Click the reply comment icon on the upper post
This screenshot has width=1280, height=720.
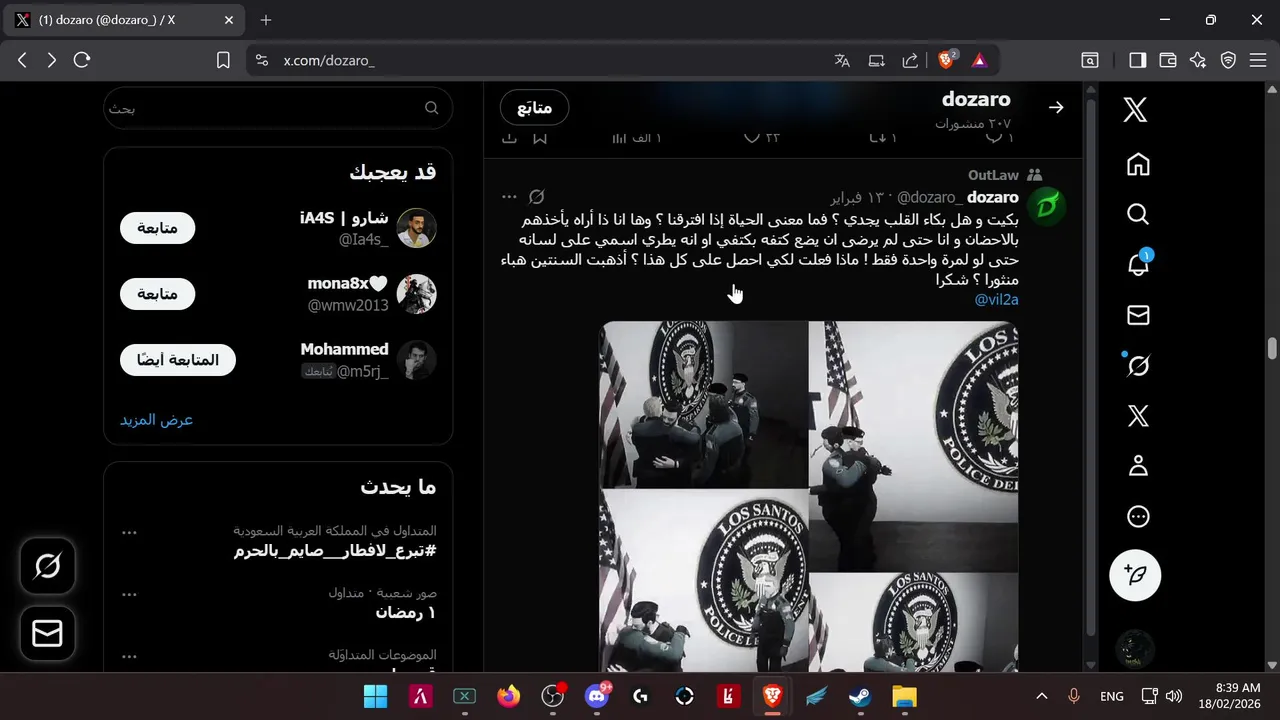[995, 137]
